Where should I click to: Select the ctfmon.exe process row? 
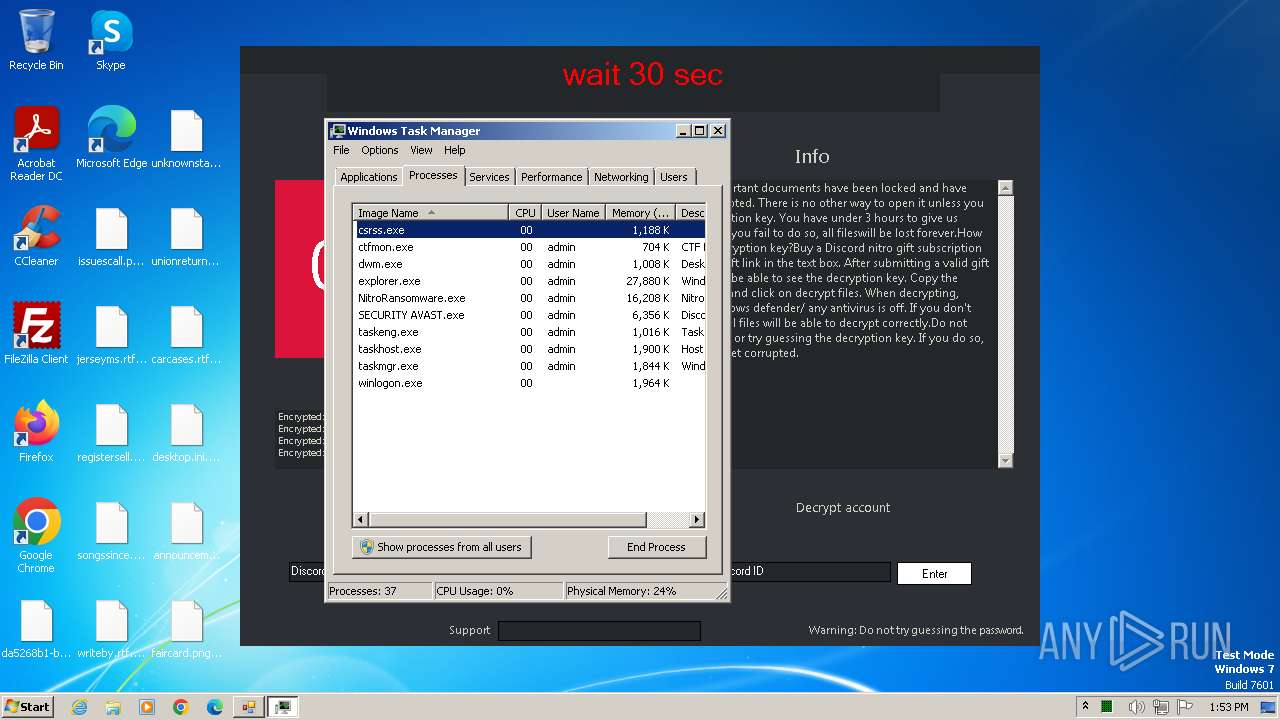pos(529,247)
